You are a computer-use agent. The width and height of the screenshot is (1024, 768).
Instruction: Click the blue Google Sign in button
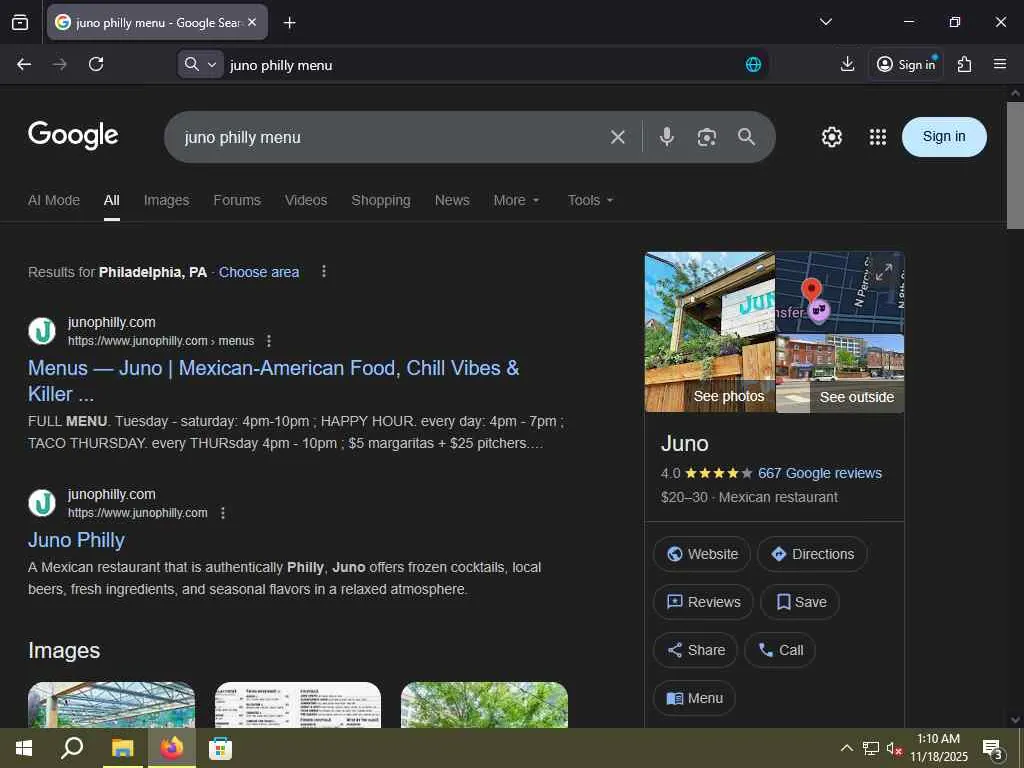point(944,136)
